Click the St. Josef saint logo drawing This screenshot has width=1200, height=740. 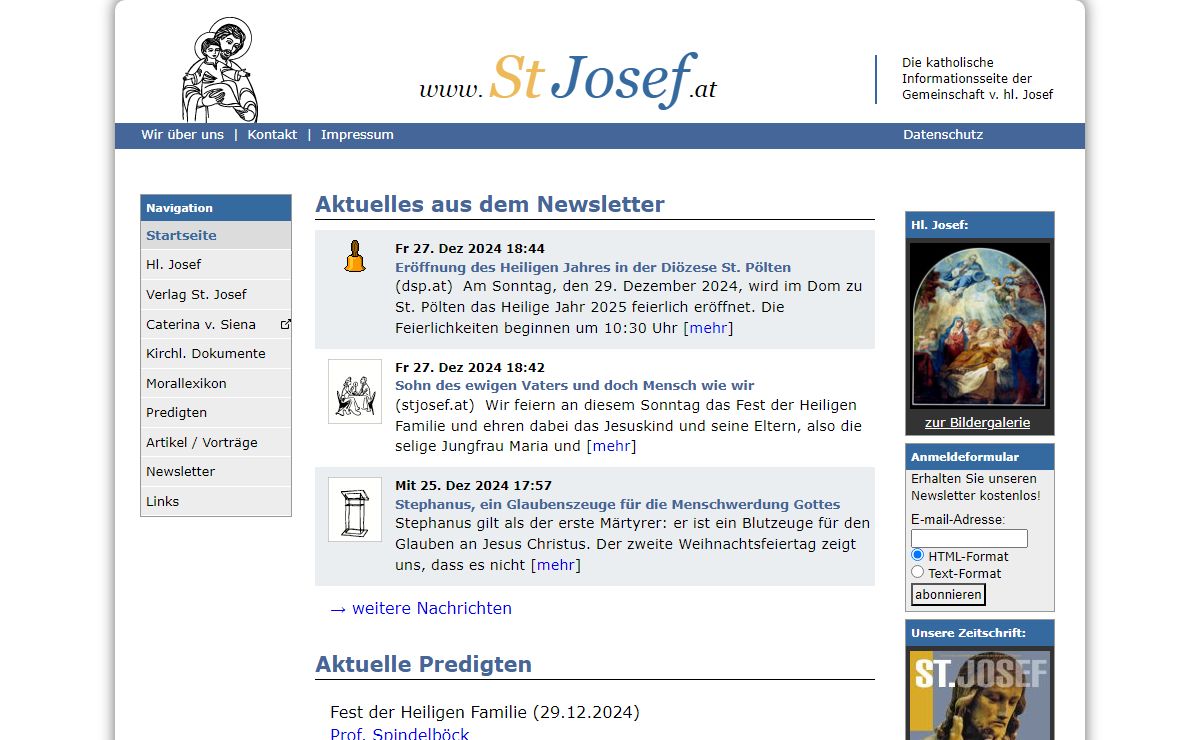(x=219, y=70)
